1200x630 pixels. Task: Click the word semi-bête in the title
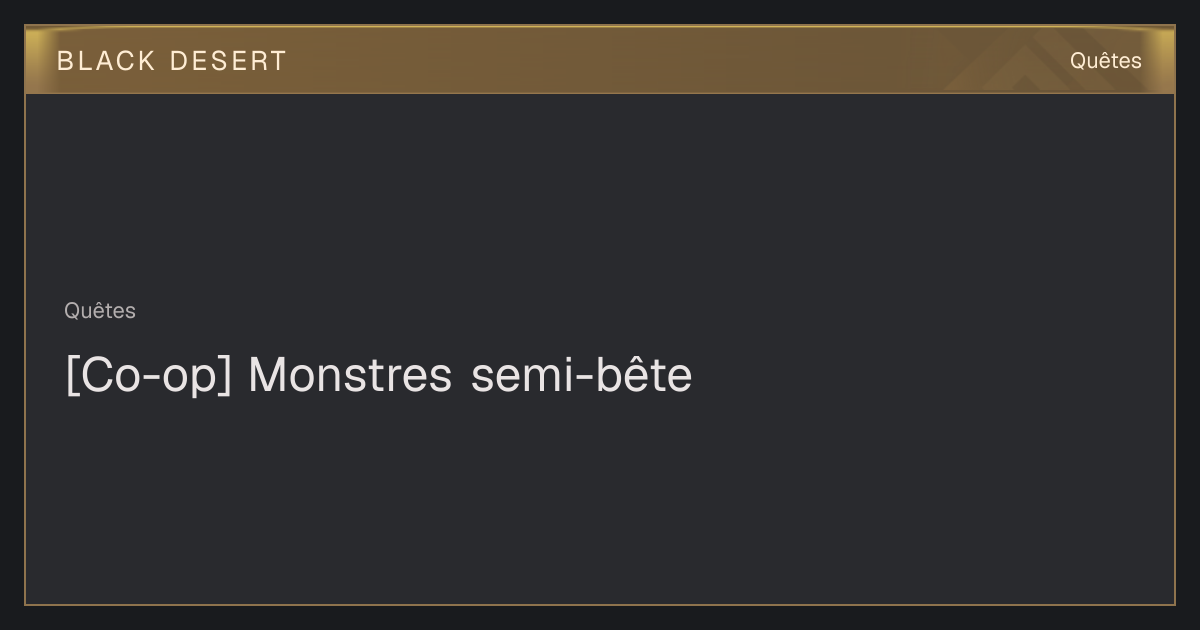pos(581,376)
